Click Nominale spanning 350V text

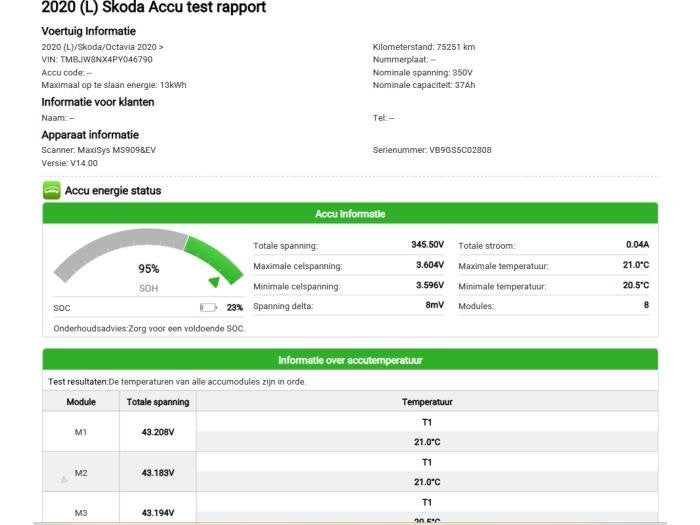[x=422, y=72]
